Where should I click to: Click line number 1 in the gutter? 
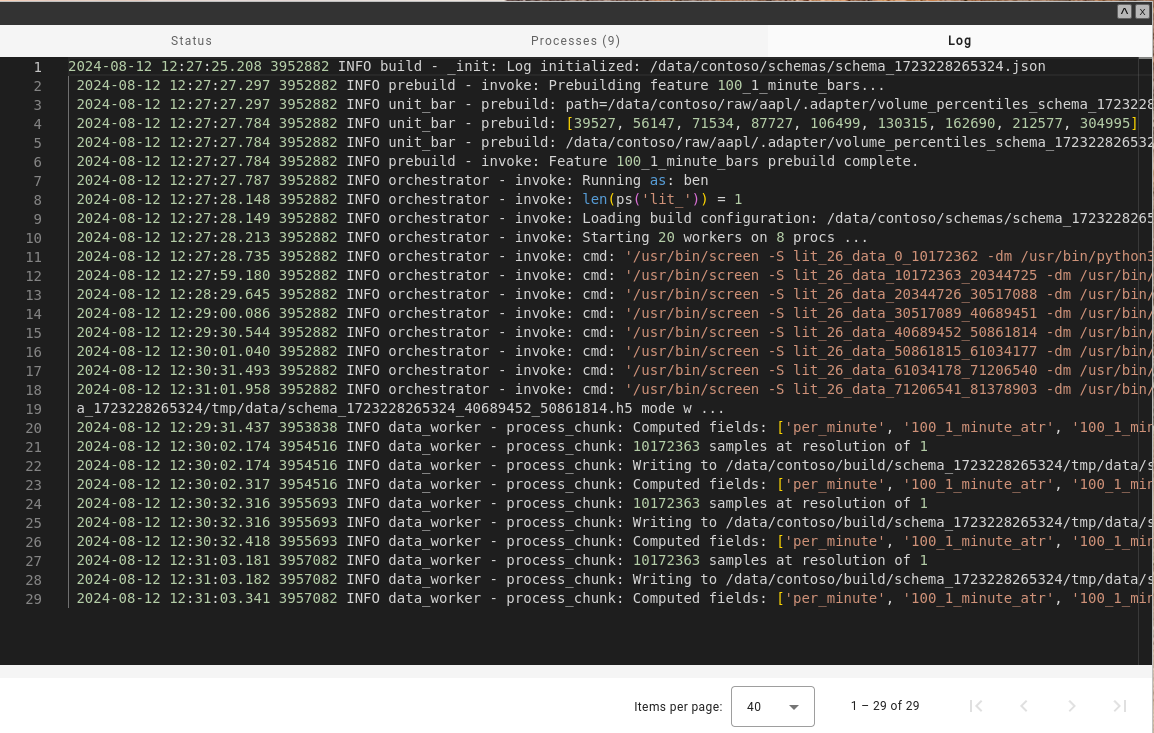(x=37, y=67)
